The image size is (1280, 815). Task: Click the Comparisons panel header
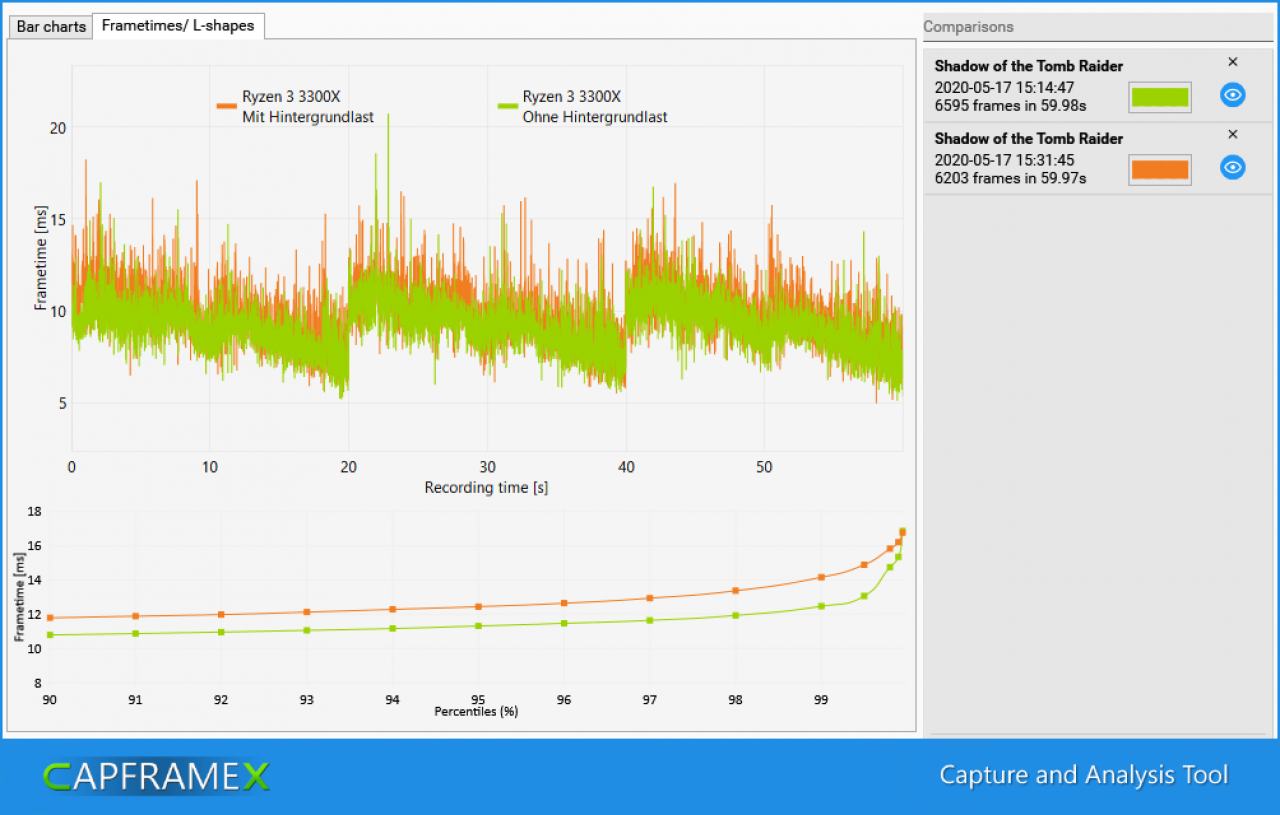click(1097, 27)
